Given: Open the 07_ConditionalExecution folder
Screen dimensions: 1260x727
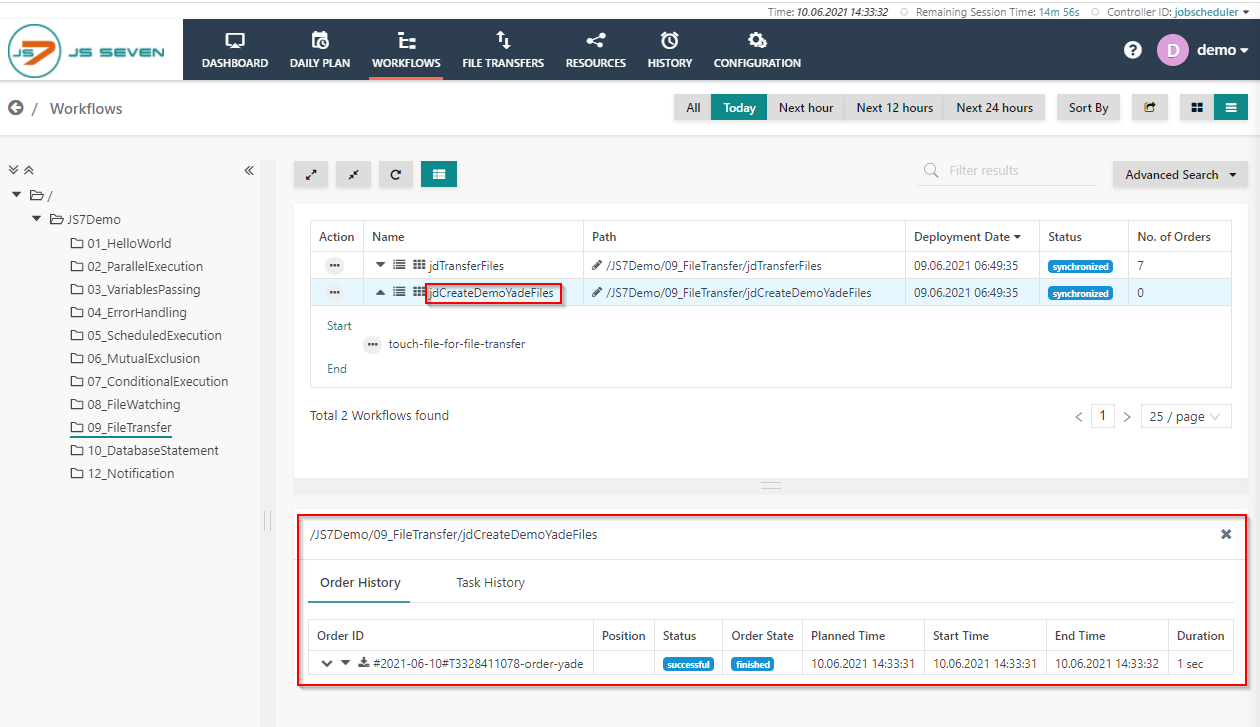Looking at the screenshot, I should (x=149, y=381).
